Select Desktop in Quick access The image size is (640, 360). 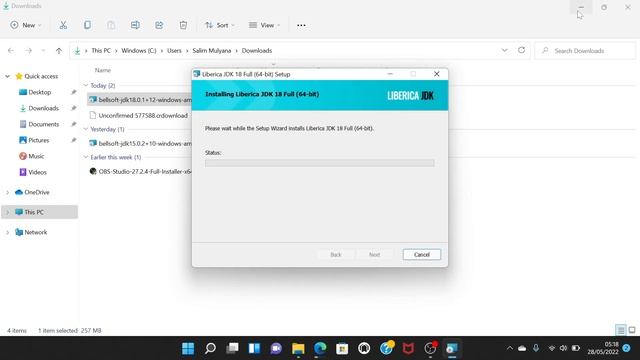40,92
